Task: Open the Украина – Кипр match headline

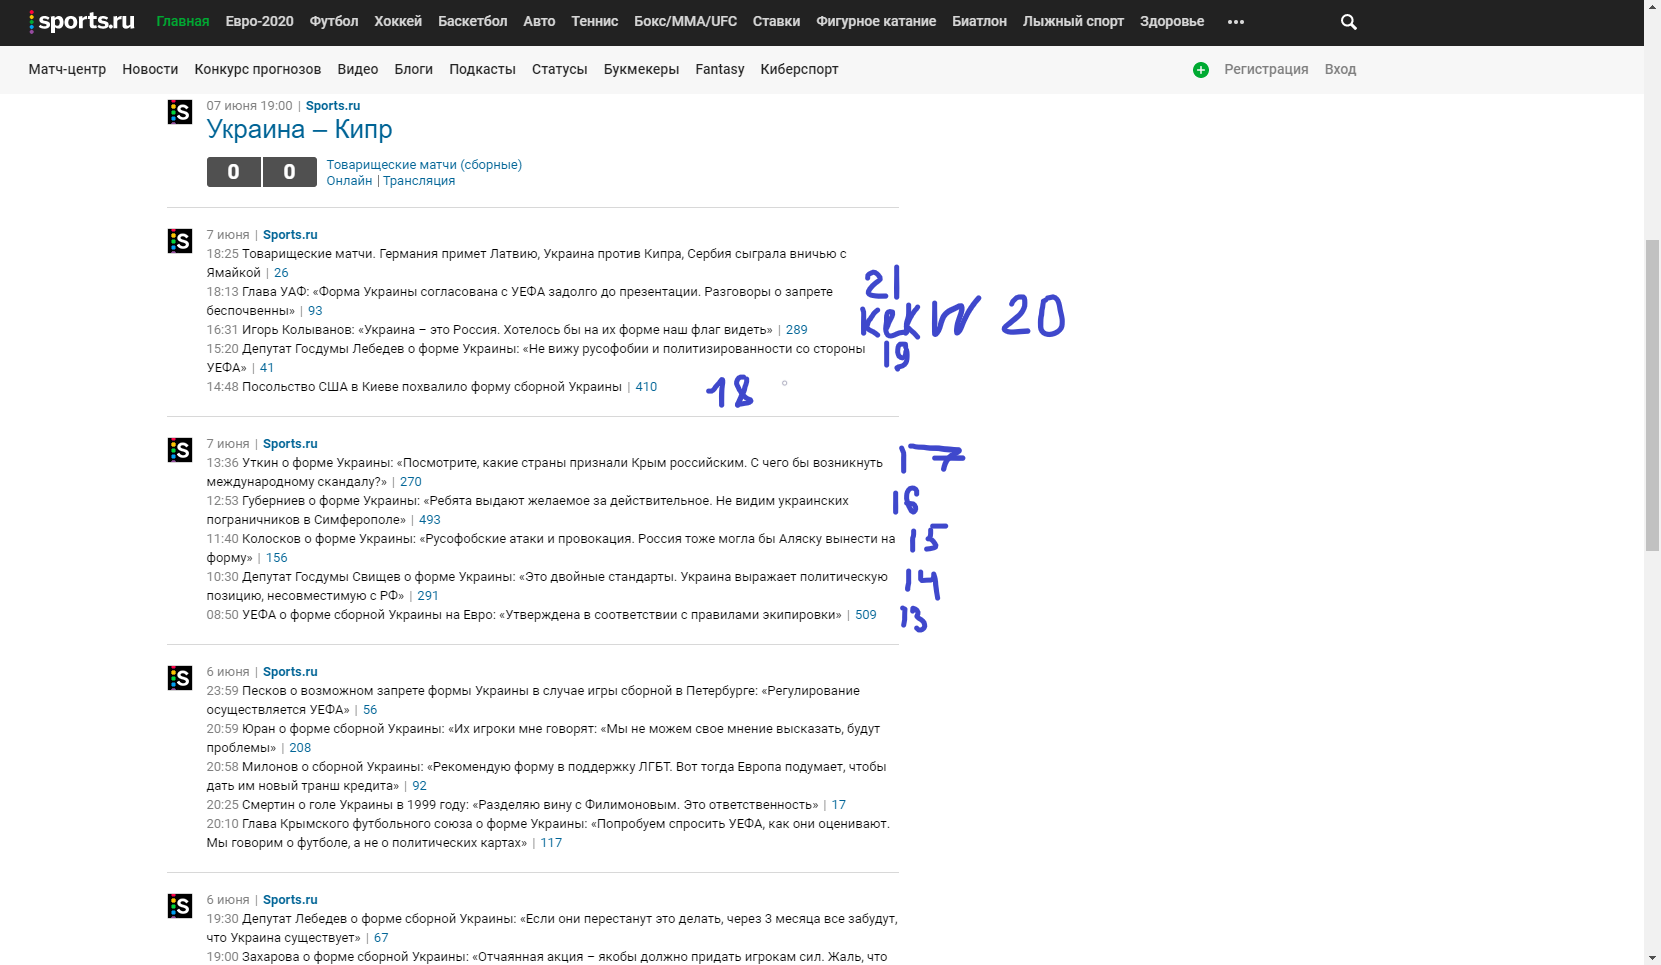Action: tap(299, 129)
